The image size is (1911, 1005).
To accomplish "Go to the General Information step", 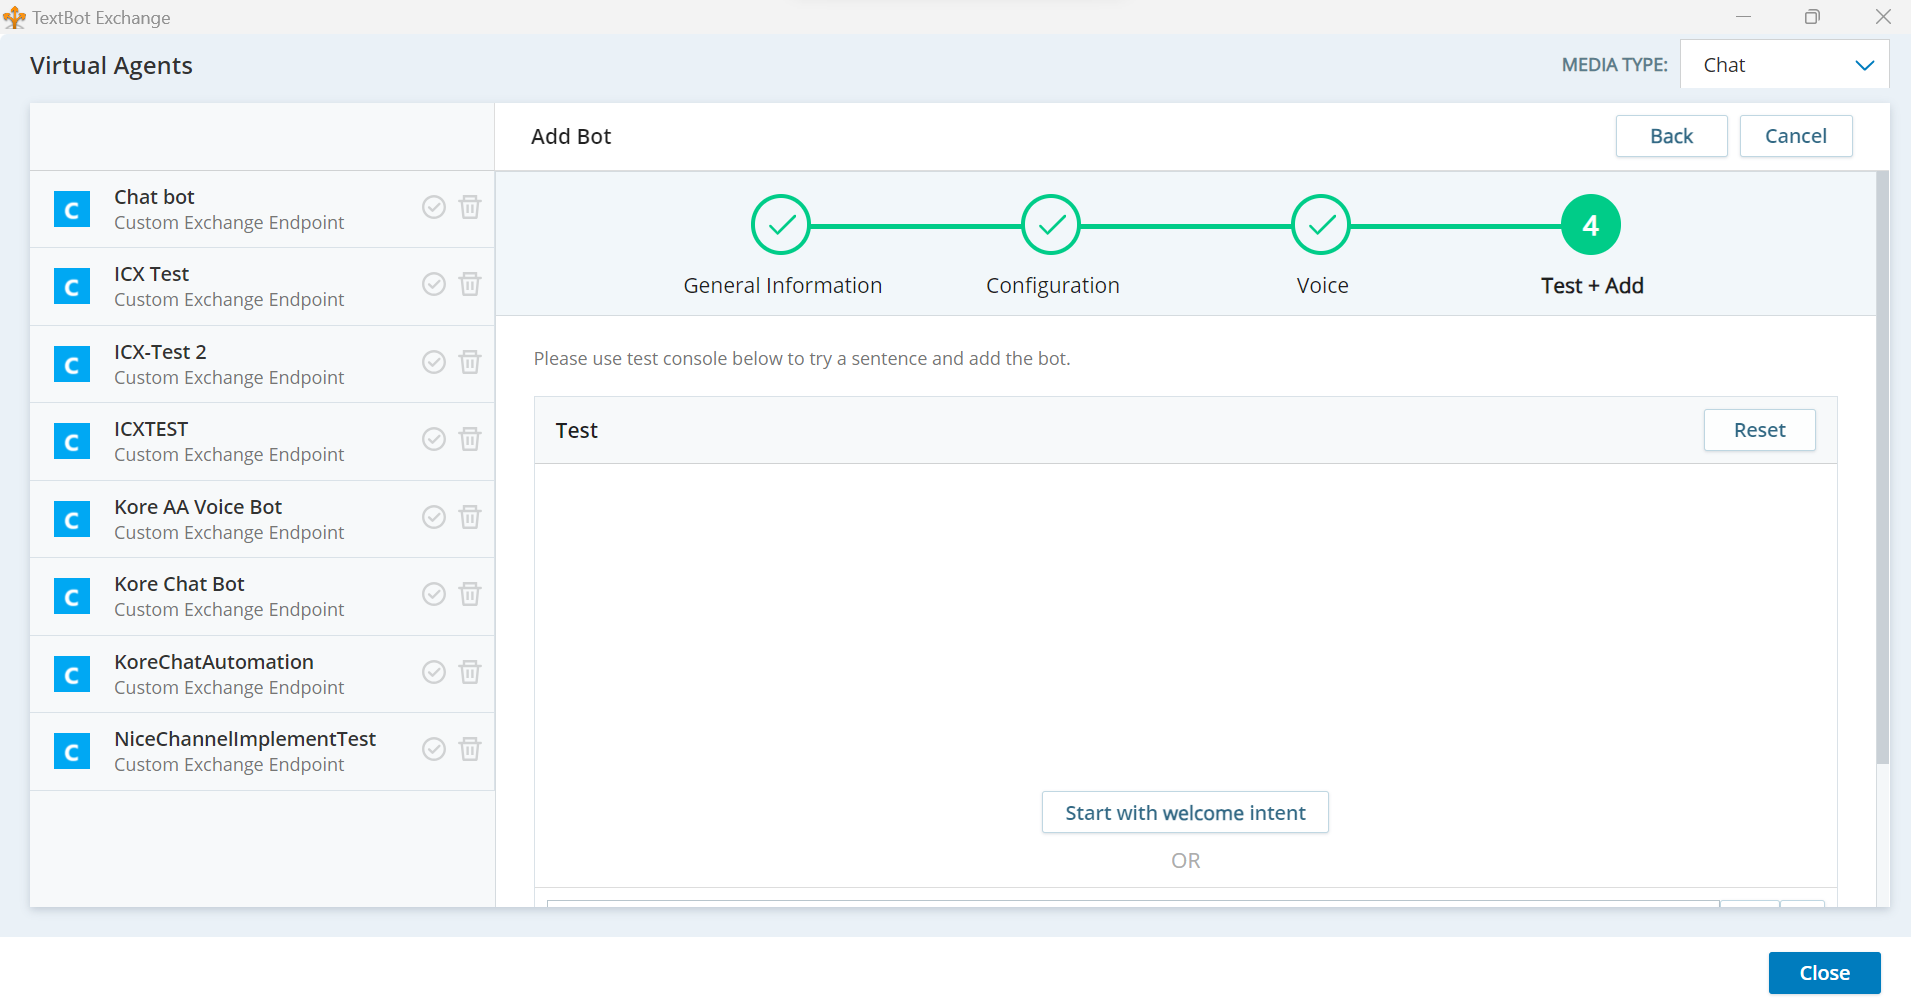I will click(781, 226).
